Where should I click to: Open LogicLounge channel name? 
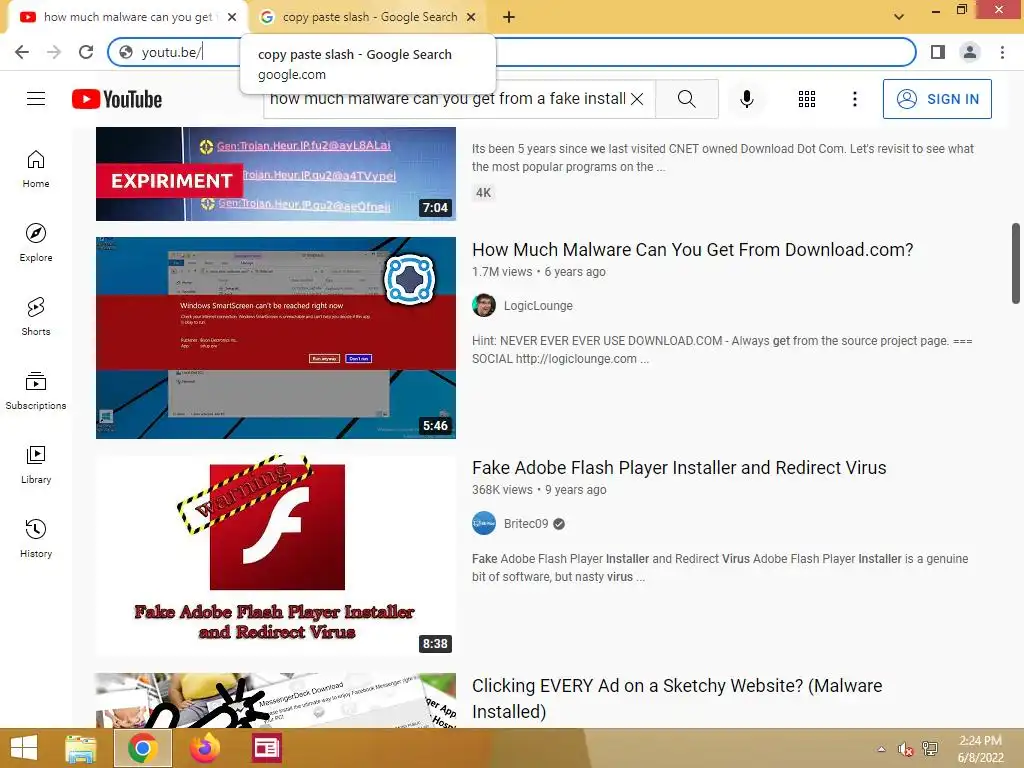(x=538, y=306)
